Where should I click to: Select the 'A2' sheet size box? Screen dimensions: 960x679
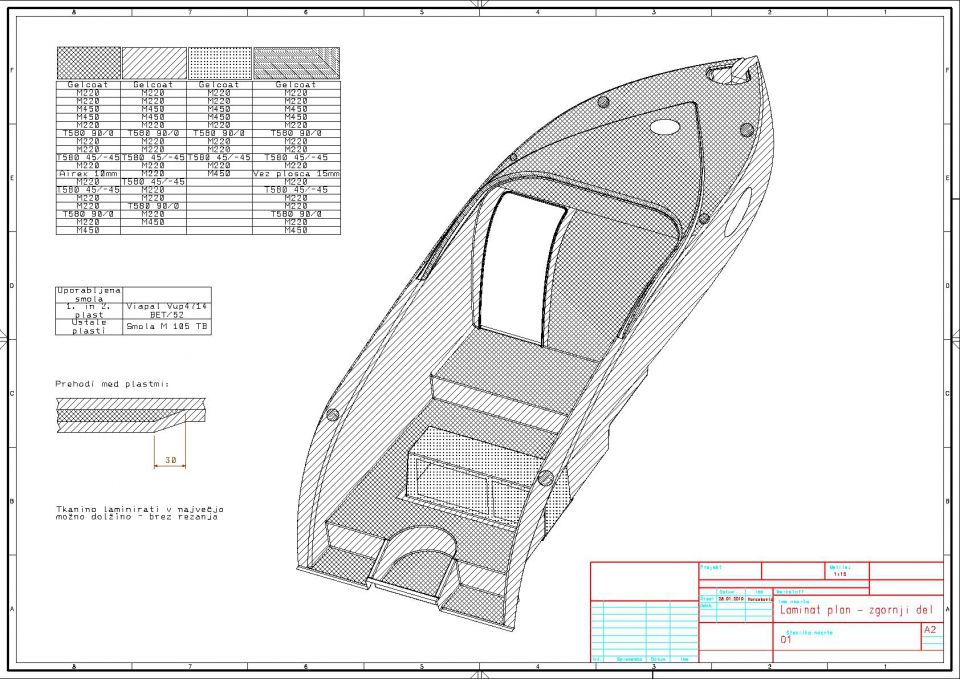(x=929, y=629)
